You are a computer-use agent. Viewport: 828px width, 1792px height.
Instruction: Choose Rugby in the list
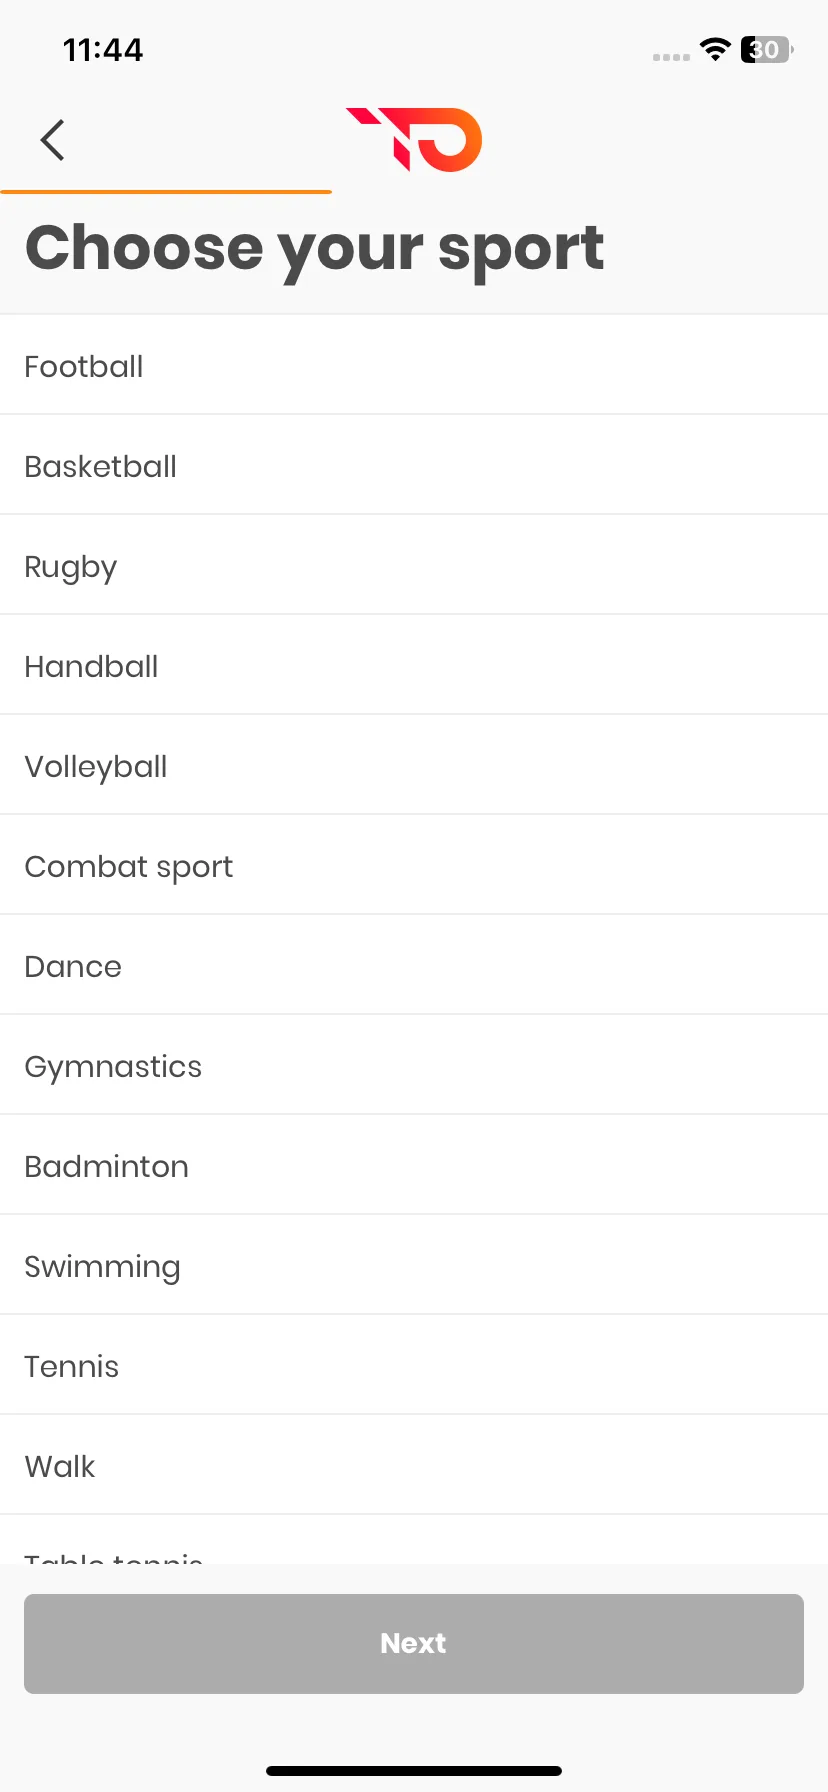[x=414, y=565]
